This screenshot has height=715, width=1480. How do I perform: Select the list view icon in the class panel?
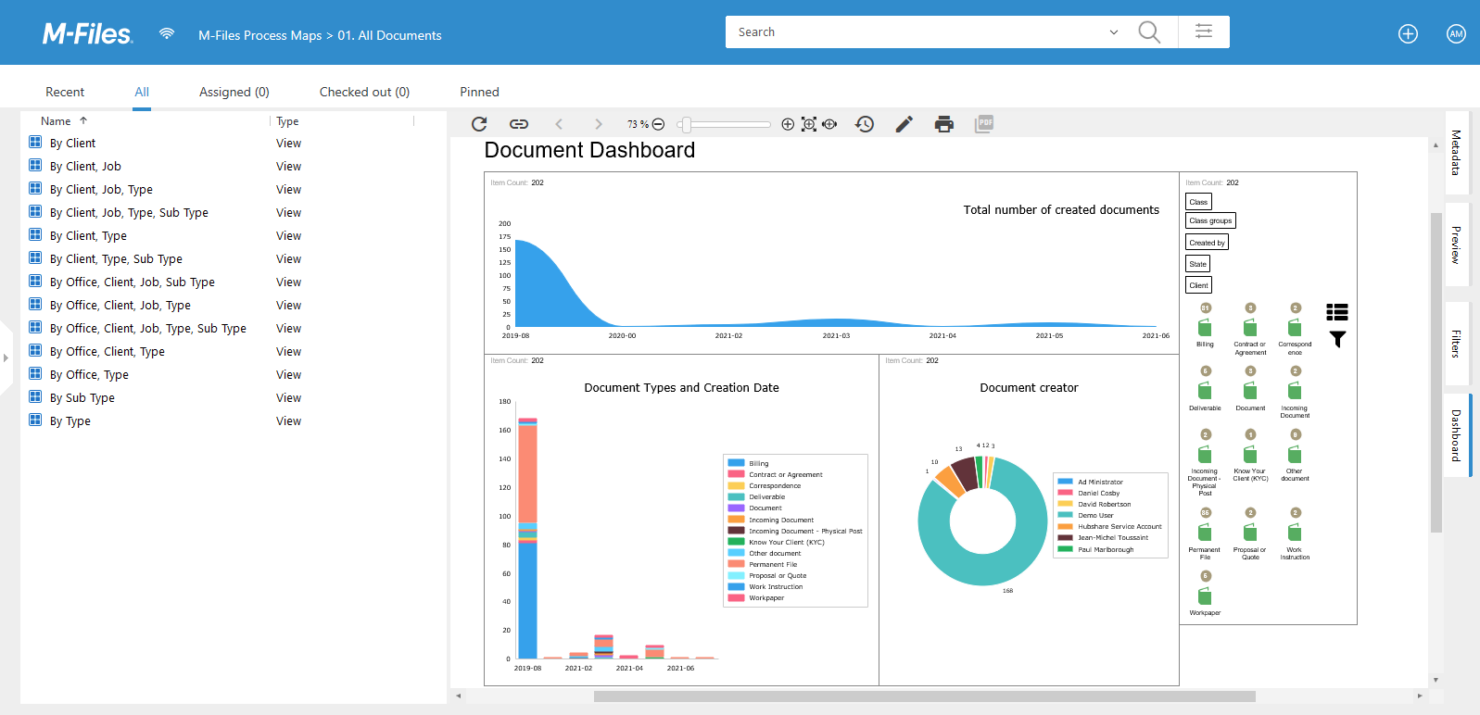pos(1337,311)
